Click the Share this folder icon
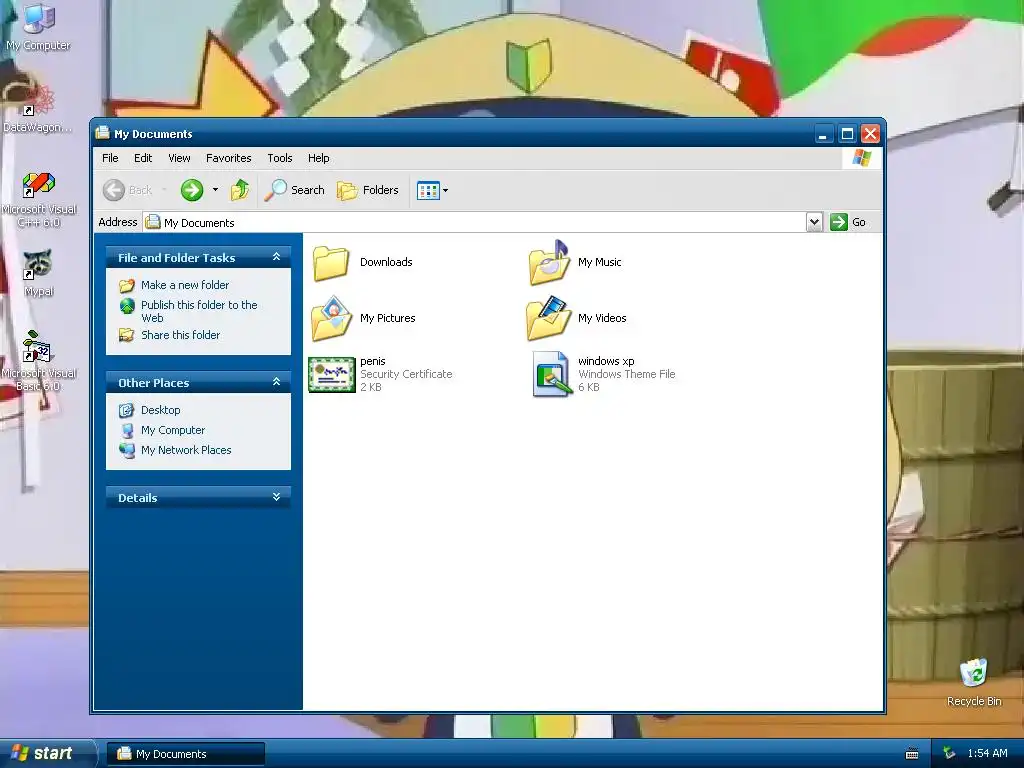 [127, 335]
